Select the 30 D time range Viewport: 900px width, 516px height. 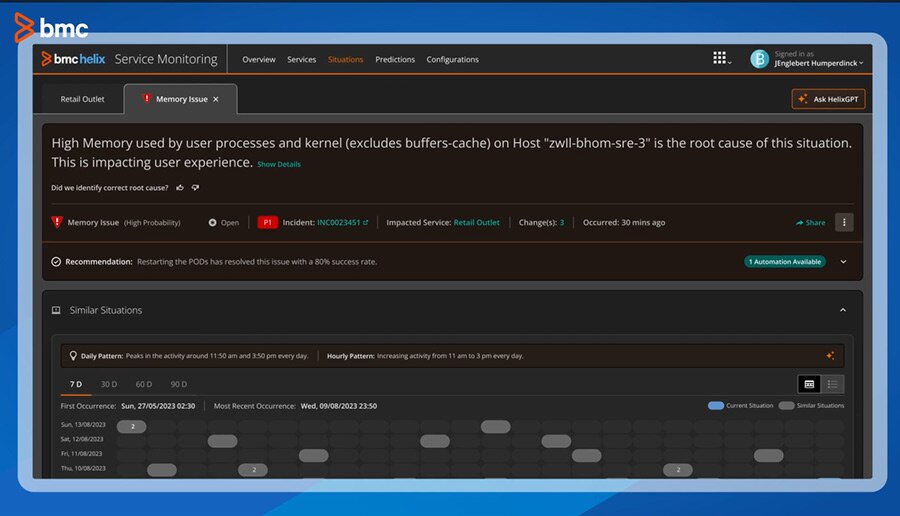[x=108, y=384]
